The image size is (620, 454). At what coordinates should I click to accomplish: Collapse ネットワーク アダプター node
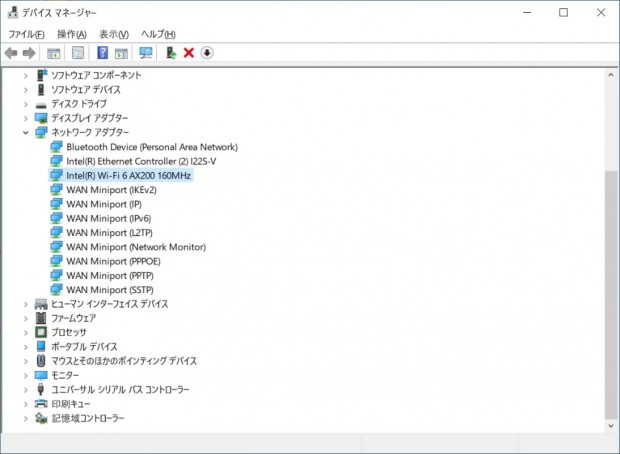26,132
